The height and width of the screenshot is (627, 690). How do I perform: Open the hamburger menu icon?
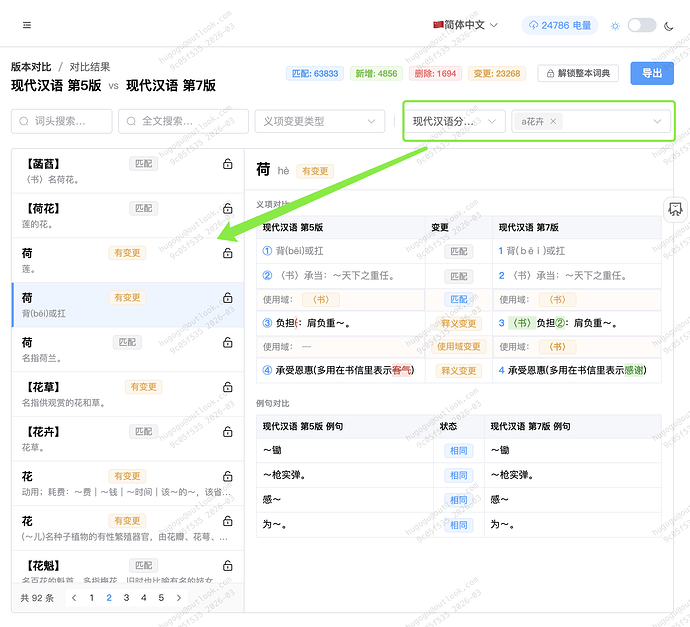27,25
